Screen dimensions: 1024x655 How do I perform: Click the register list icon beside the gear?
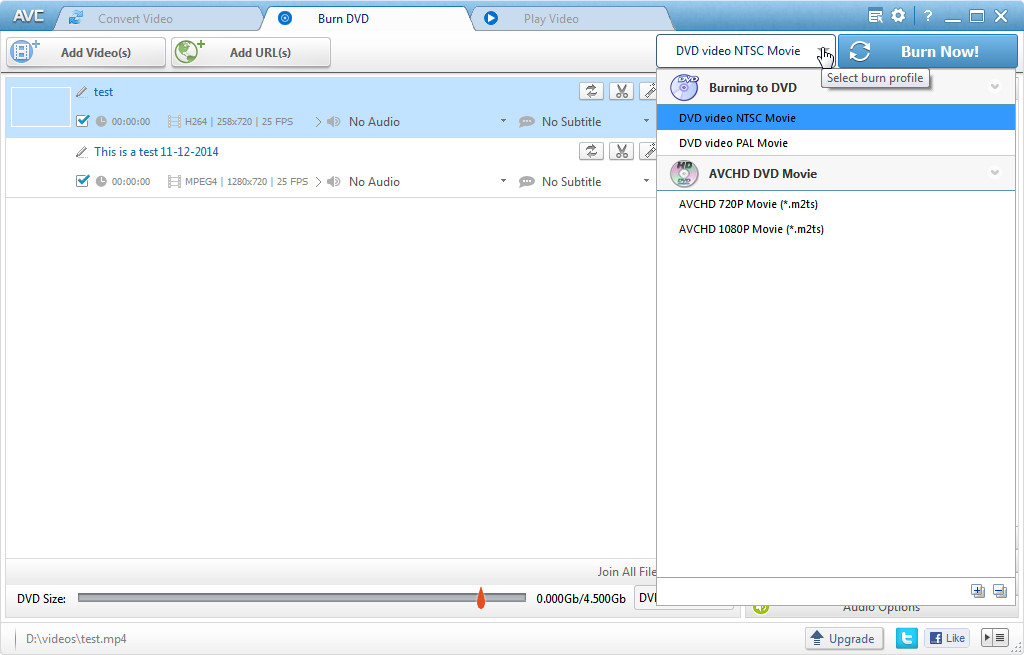[x=876, y=16]
